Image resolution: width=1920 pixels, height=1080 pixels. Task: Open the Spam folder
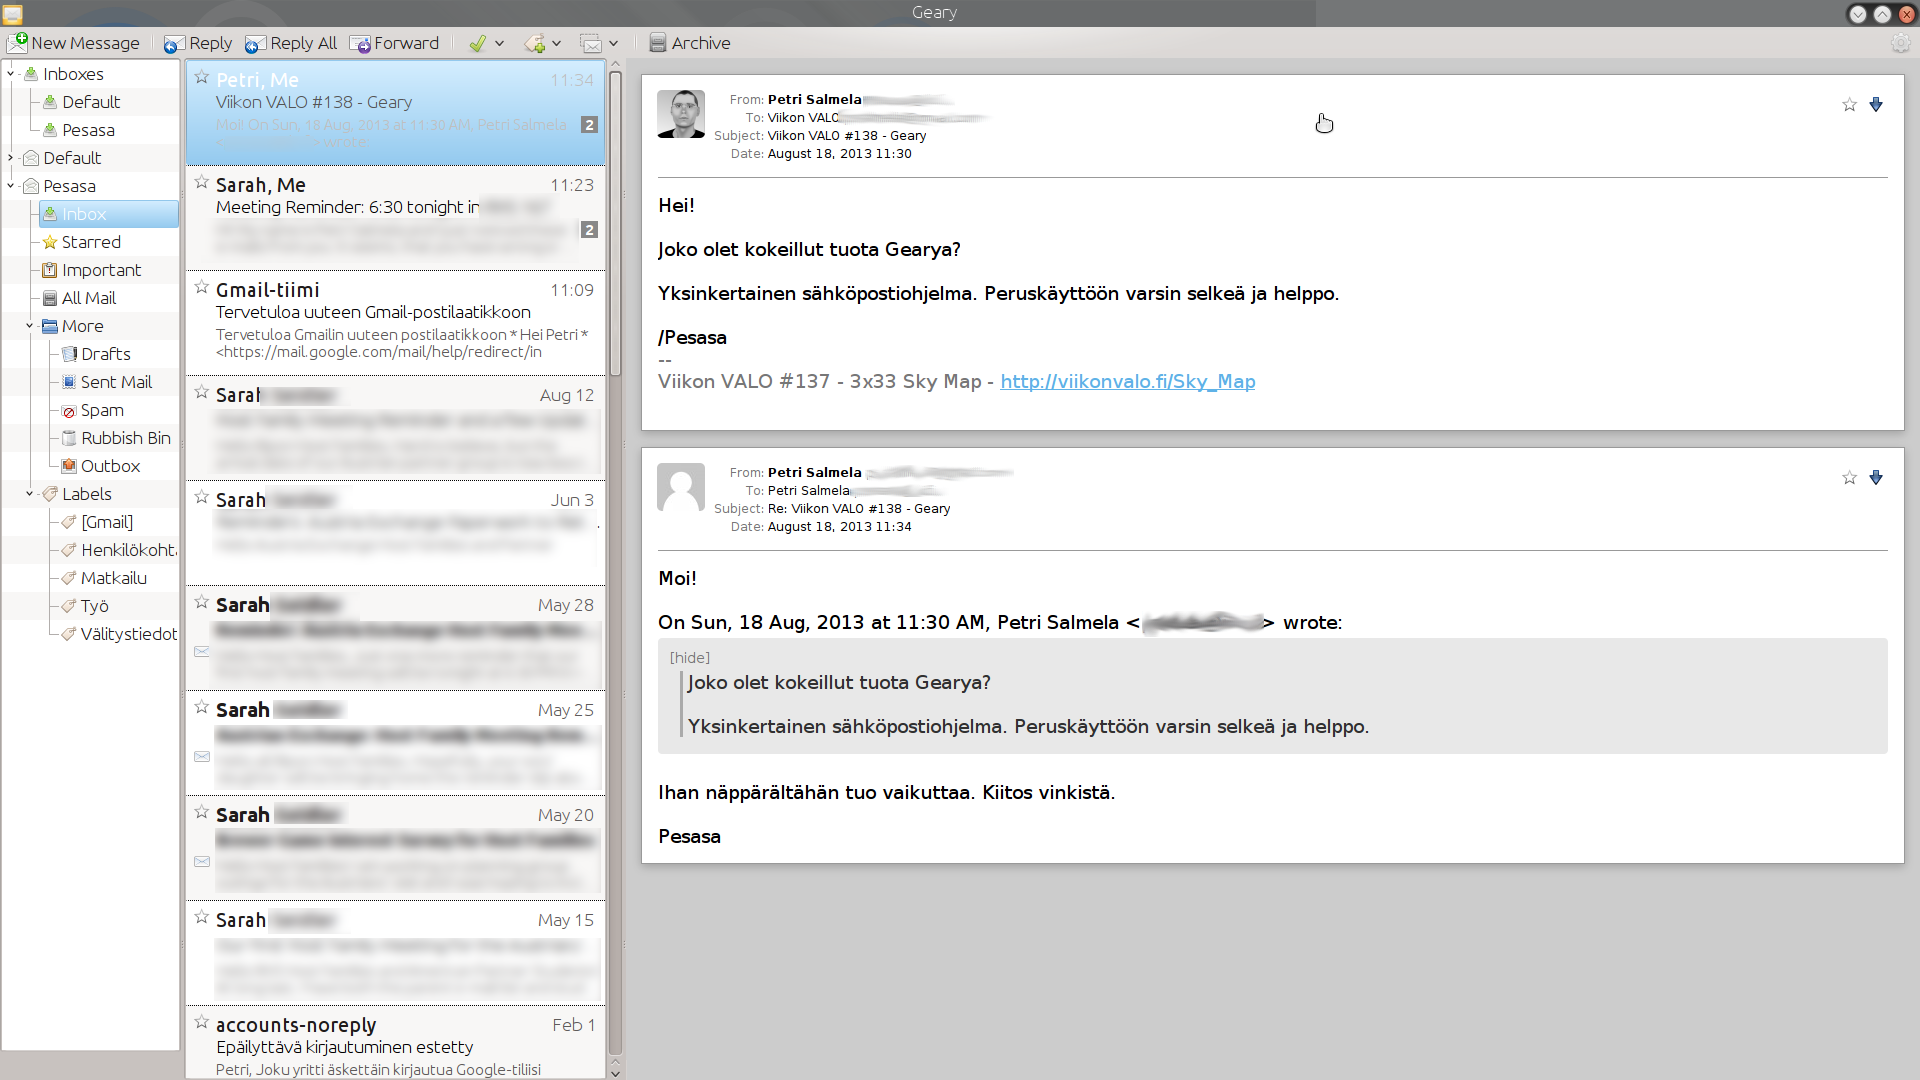102,410
